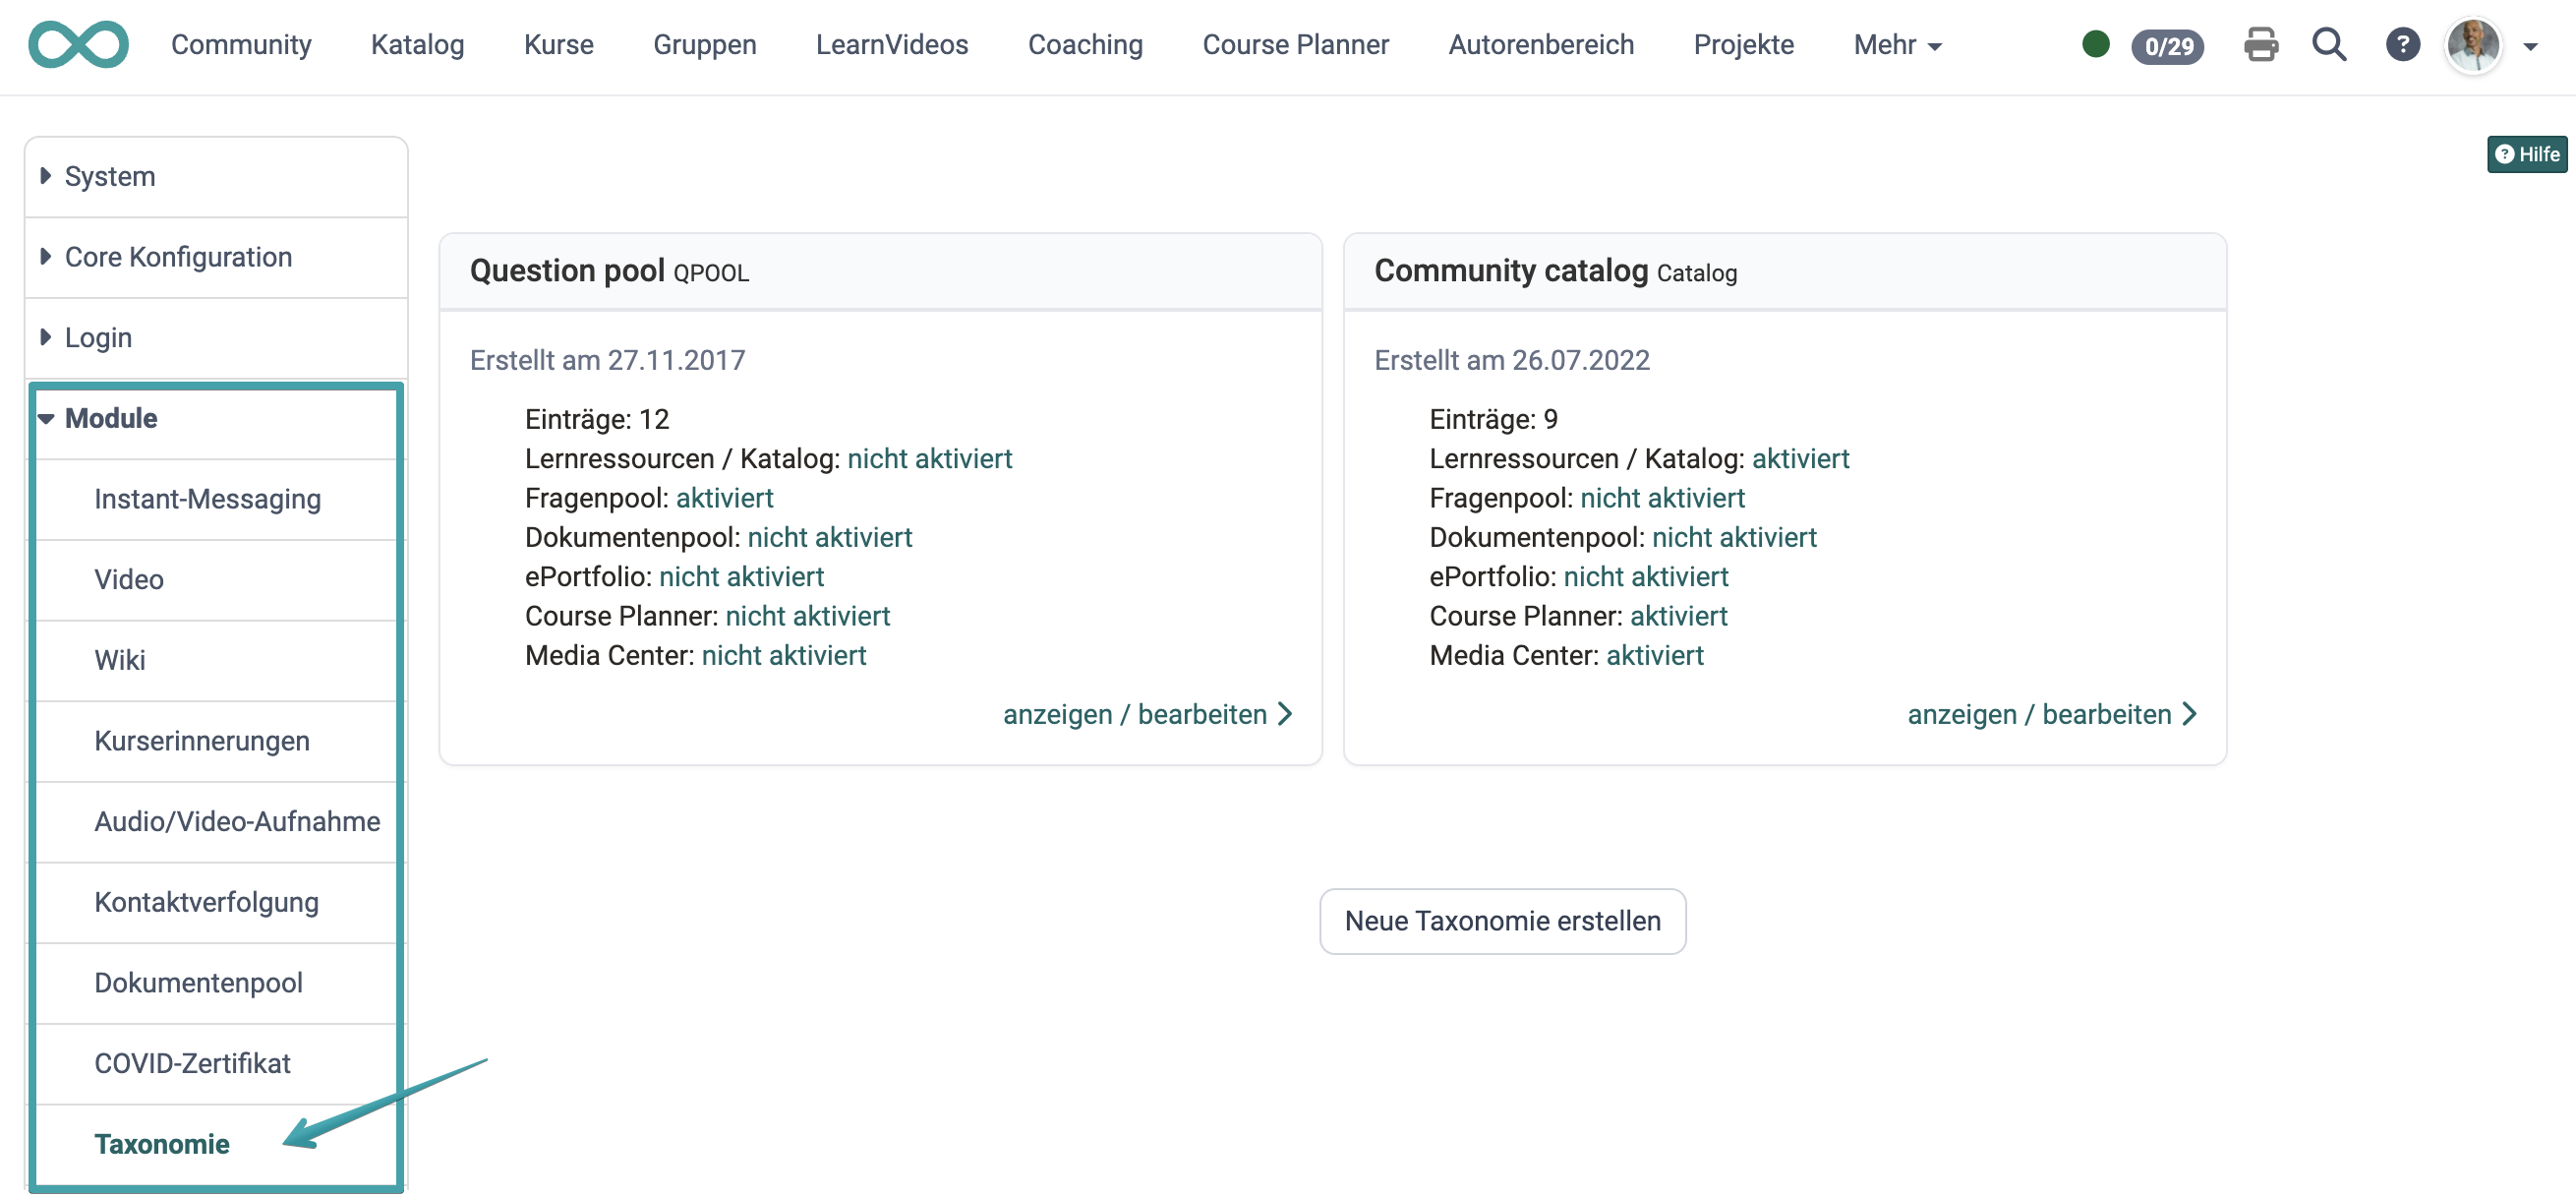Click 'Einträge: 12' in Question pool
This screenshot has height=1197, width=2576.
click(x=597, y=419)
